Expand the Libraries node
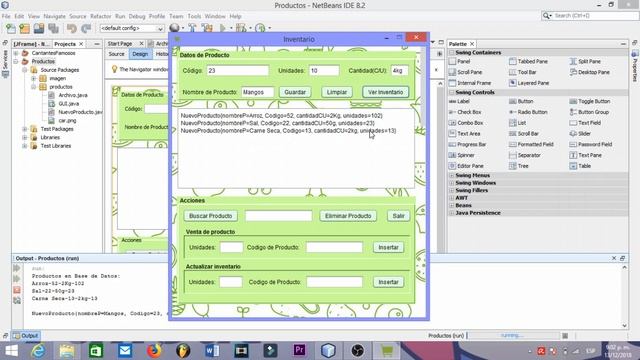The height and width of the screenshot is (360, 640). point(24,138)
